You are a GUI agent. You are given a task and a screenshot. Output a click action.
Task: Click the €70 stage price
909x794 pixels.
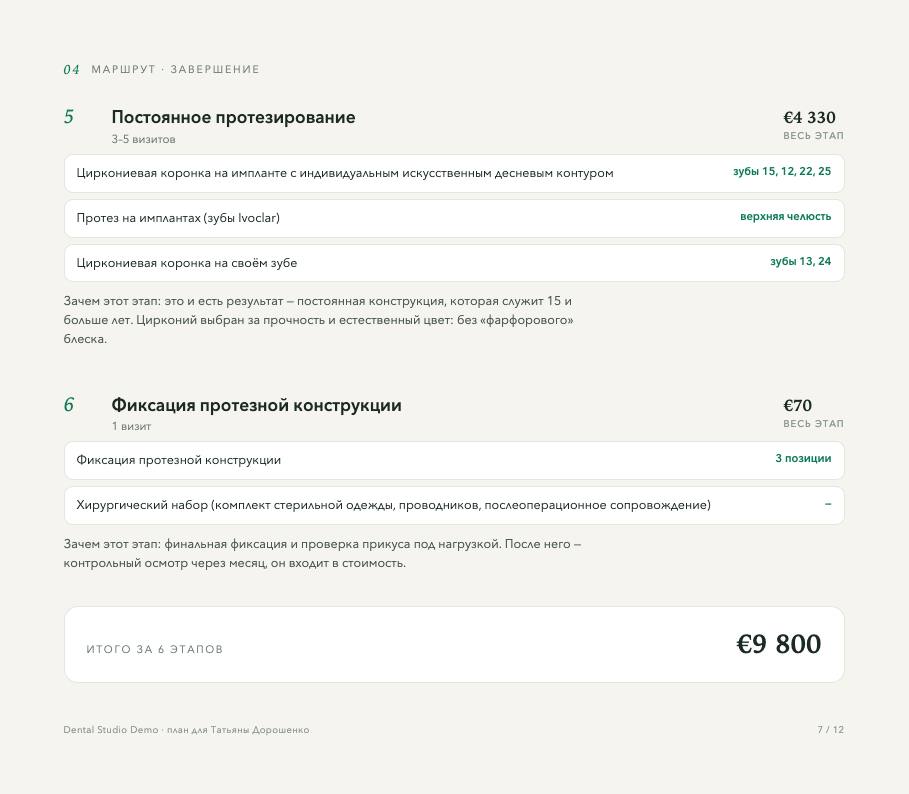[x=797, y=406]
